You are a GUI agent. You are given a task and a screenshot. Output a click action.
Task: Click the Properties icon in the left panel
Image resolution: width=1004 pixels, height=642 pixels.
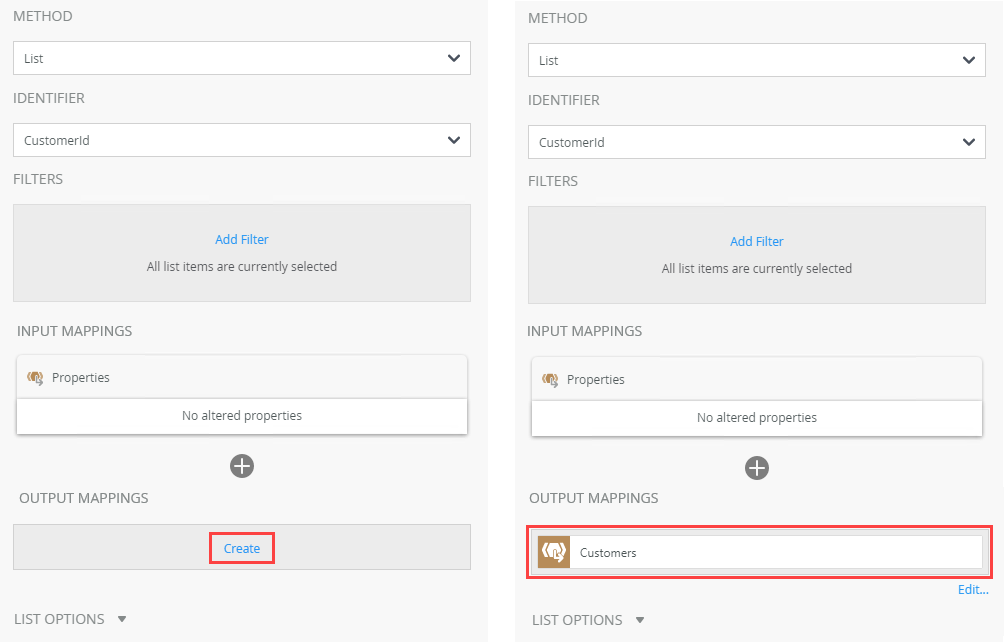coord(36,378)
